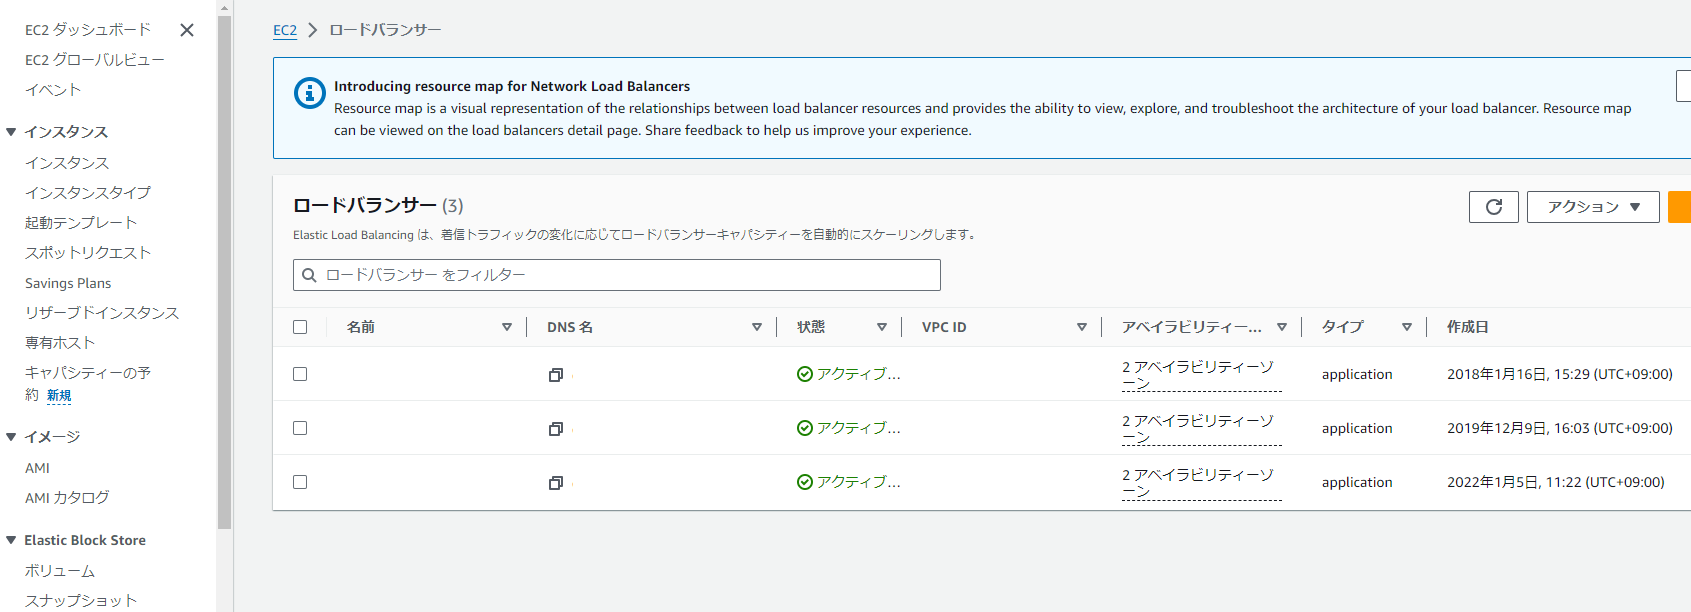Select the load balancer created in 2018
The height and width of the screenshot is (612, 1691).
point(300,374)
